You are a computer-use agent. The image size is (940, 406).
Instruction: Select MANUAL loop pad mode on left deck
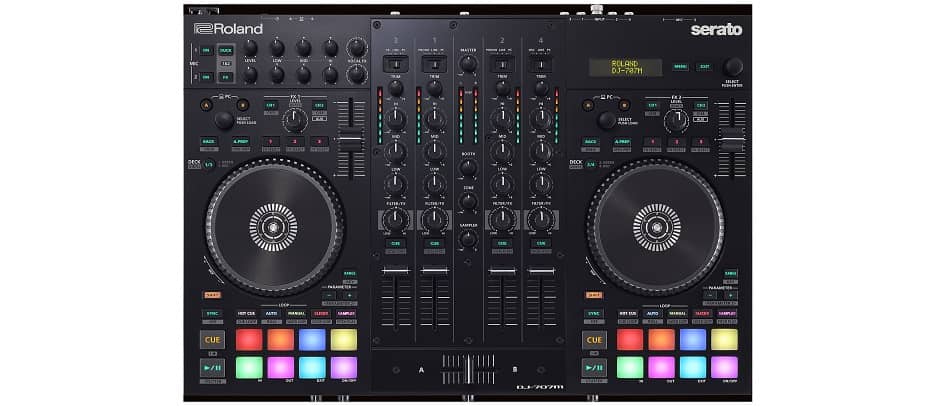click(x=296, y=313)
